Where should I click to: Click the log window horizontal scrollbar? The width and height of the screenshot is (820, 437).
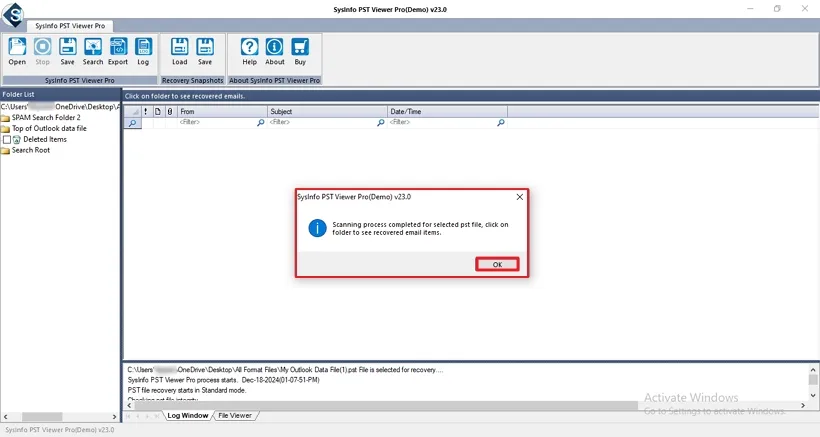coord(386,406)
